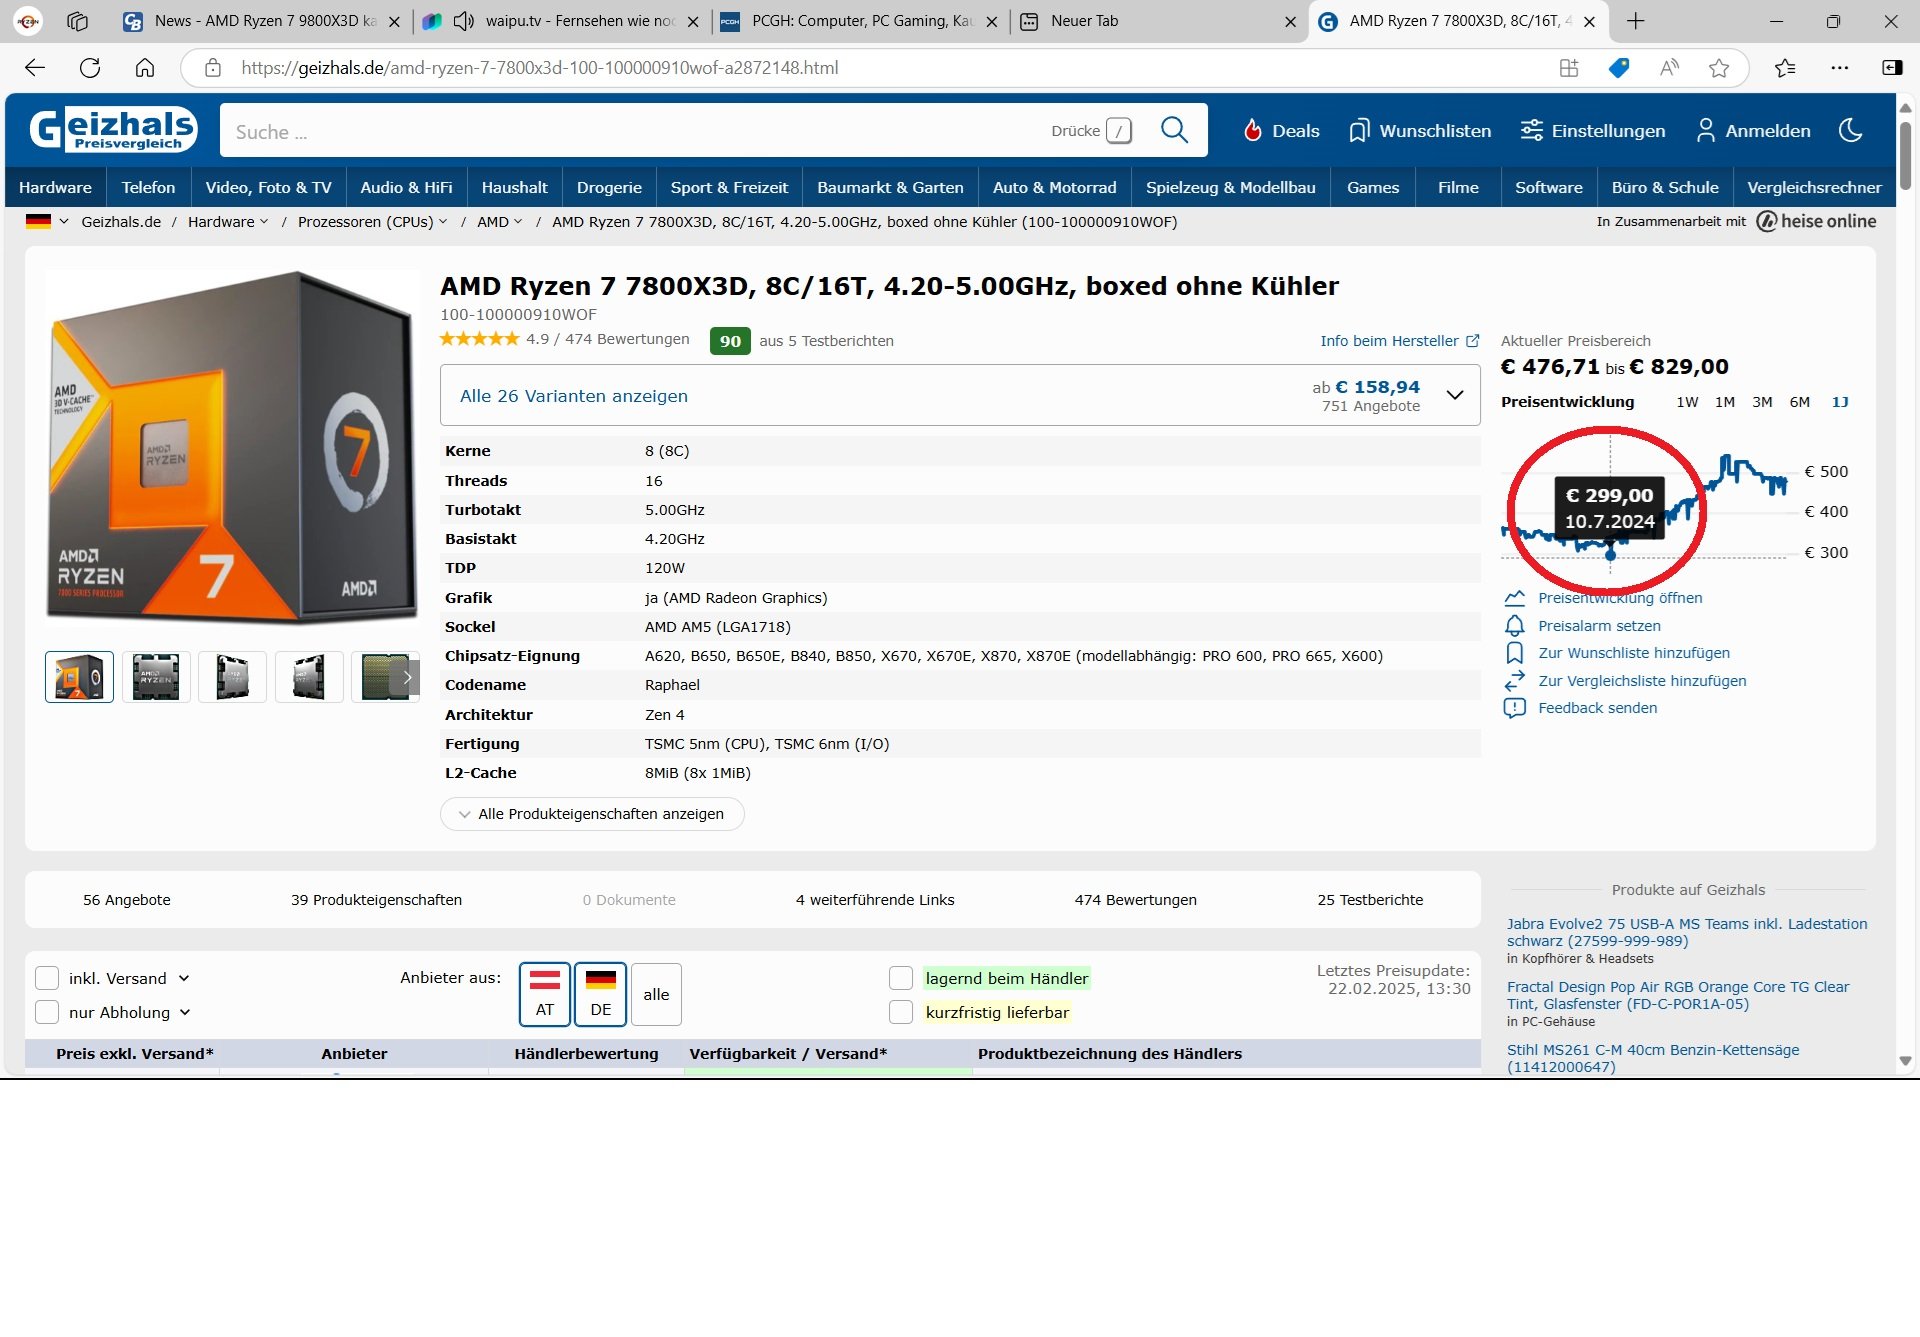Select the 6M price history range
This screenshot has width=1920, height=1337.
(1799, 402)
